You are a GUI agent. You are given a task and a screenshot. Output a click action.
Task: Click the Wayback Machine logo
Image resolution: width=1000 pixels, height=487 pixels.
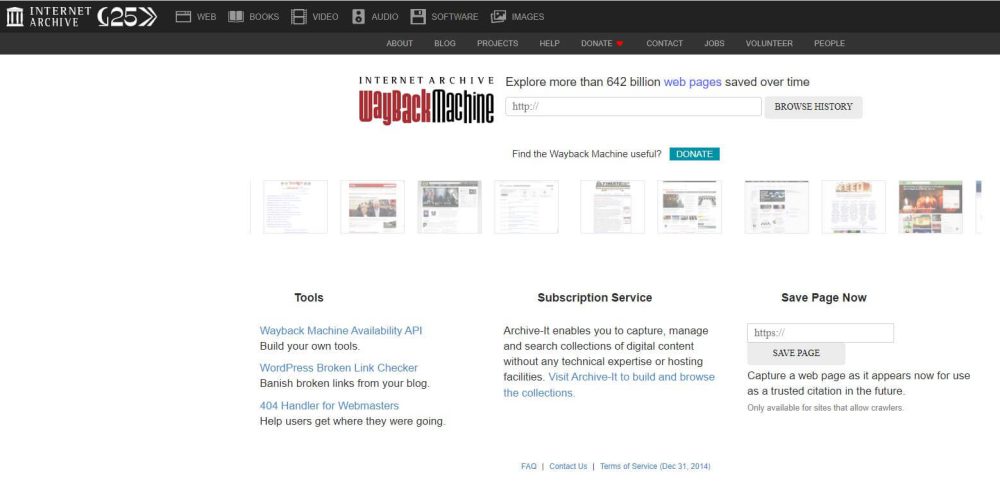[x=426, y=100]
